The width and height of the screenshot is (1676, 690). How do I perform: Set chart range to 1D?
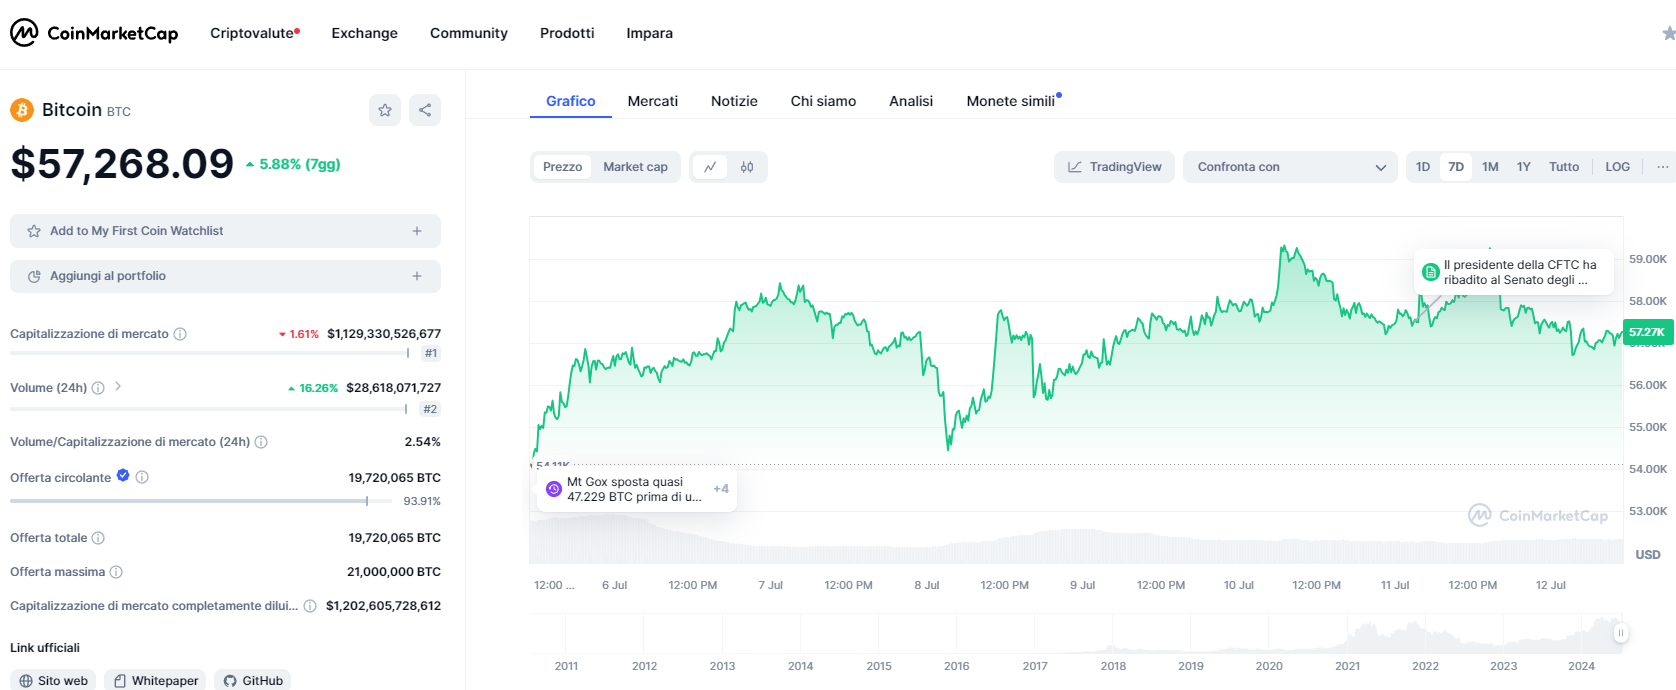(1423, 167)
